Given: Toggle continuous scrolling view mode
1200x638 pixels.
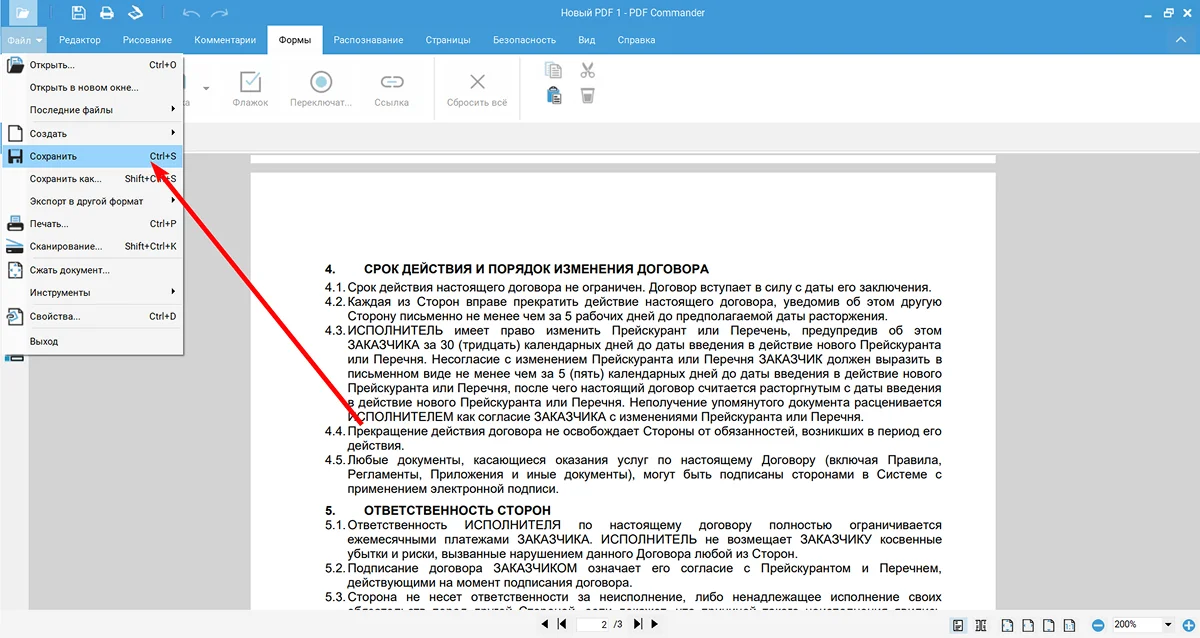Looking at the screenshot, I should [958, 625].
